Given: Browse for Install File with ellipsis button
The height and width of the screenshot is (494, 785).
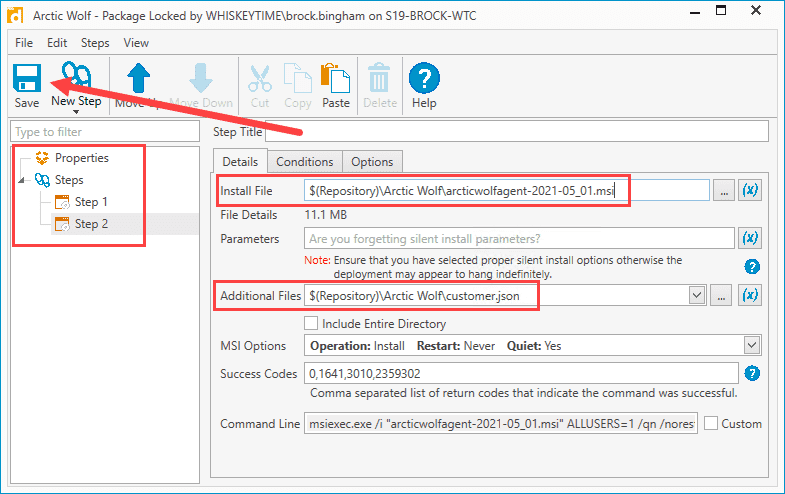Looking at the screenshot, I should (x=724, y=191).
